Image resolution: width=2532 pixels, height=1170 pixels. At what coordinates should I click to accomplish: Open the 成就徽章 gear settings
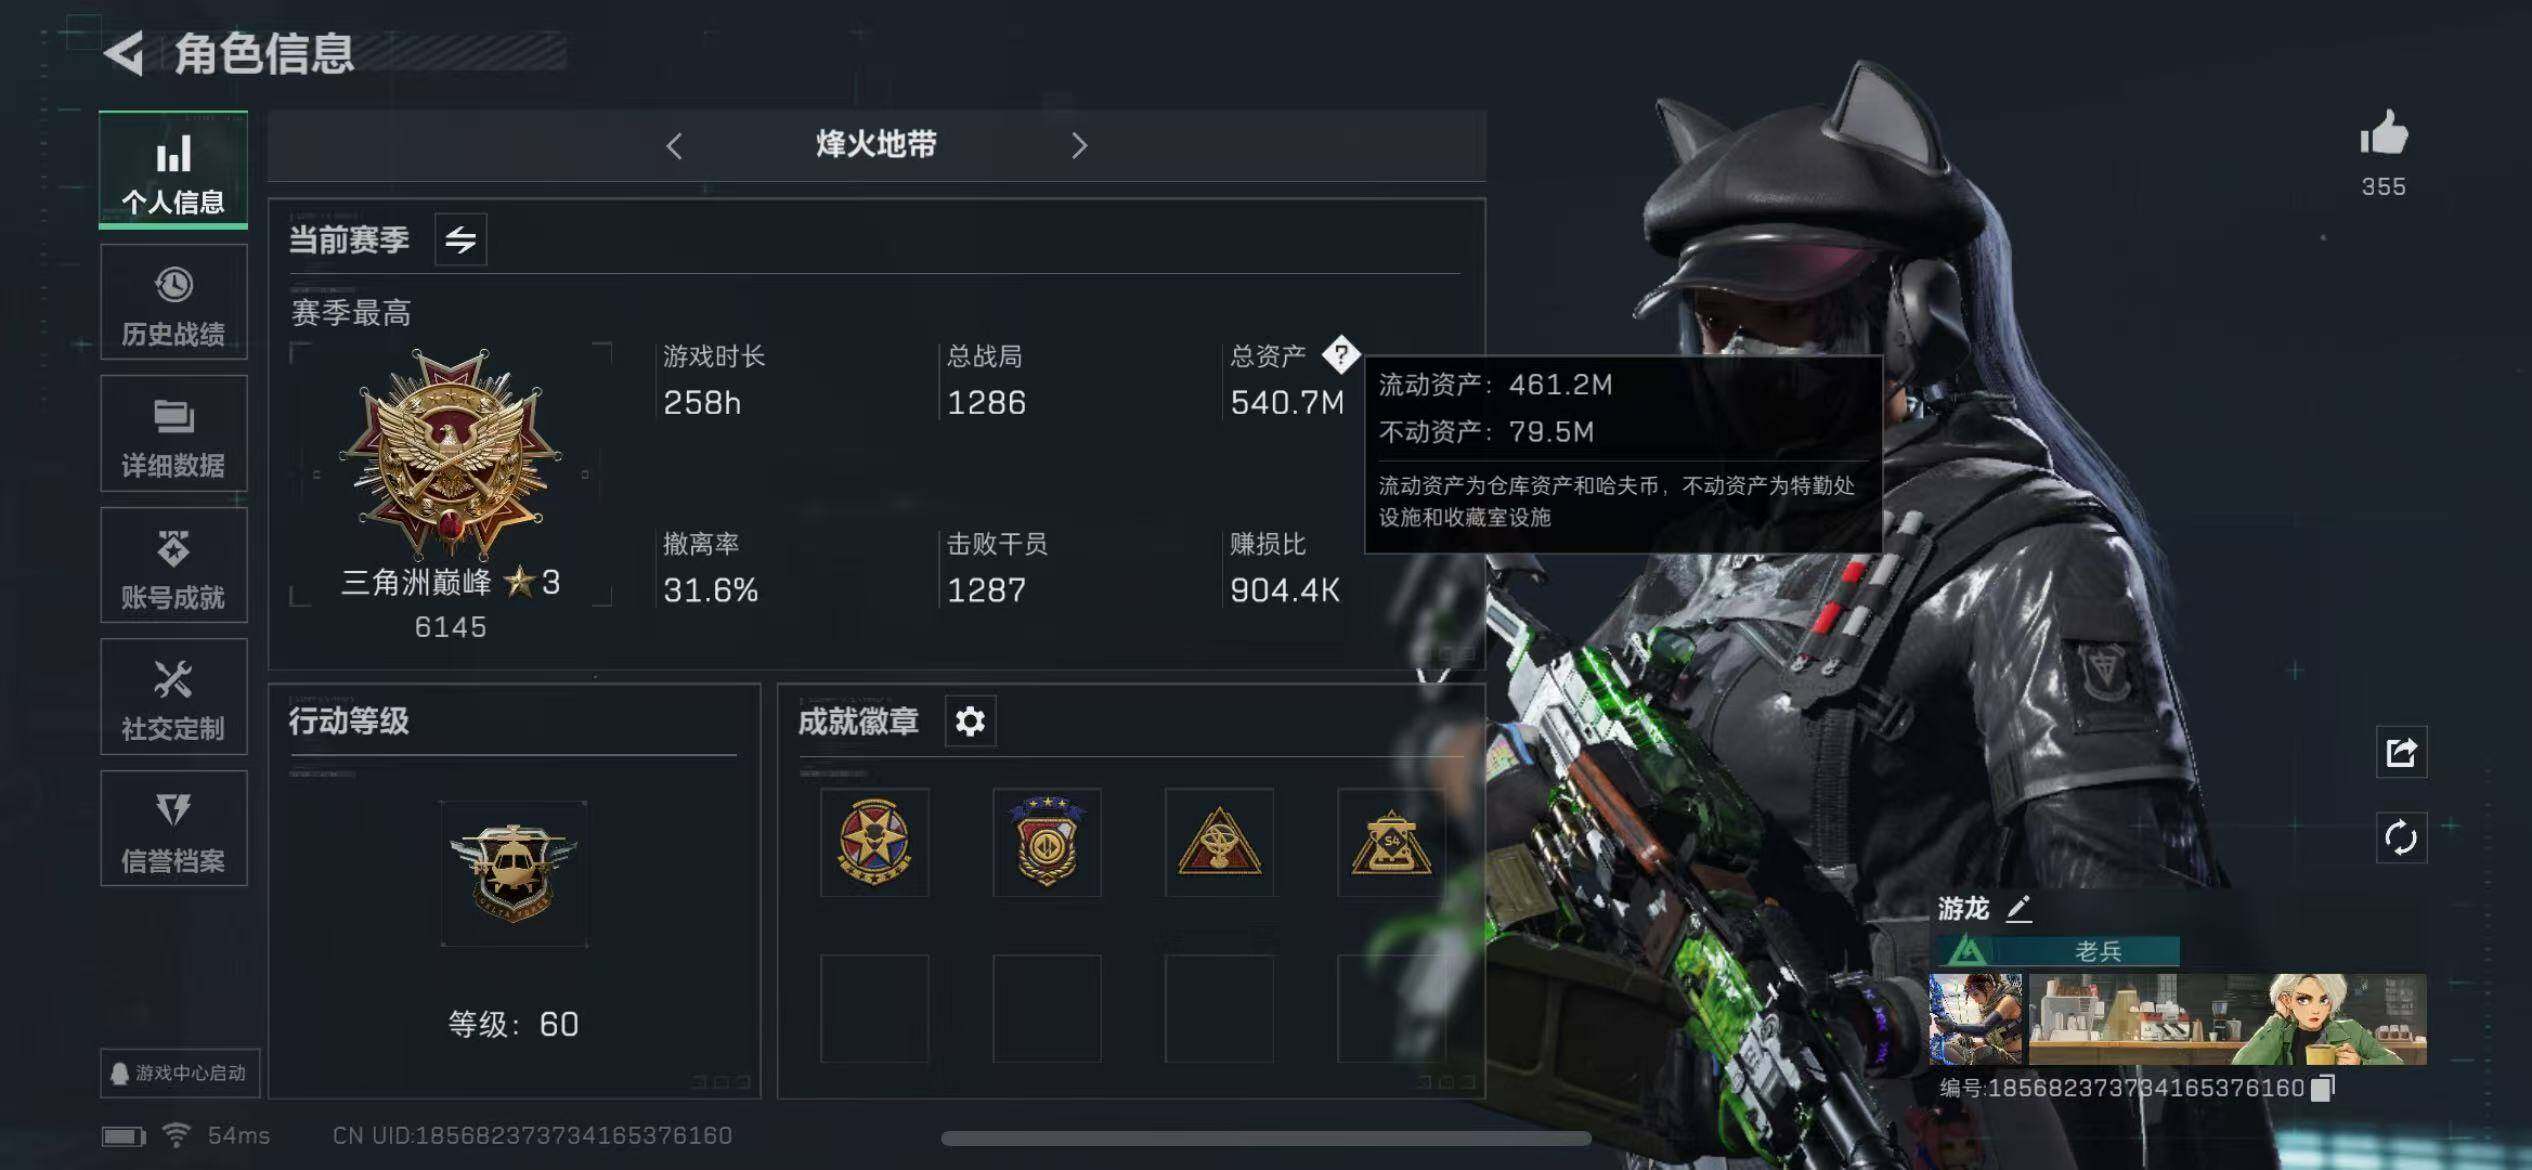[970, 721]
